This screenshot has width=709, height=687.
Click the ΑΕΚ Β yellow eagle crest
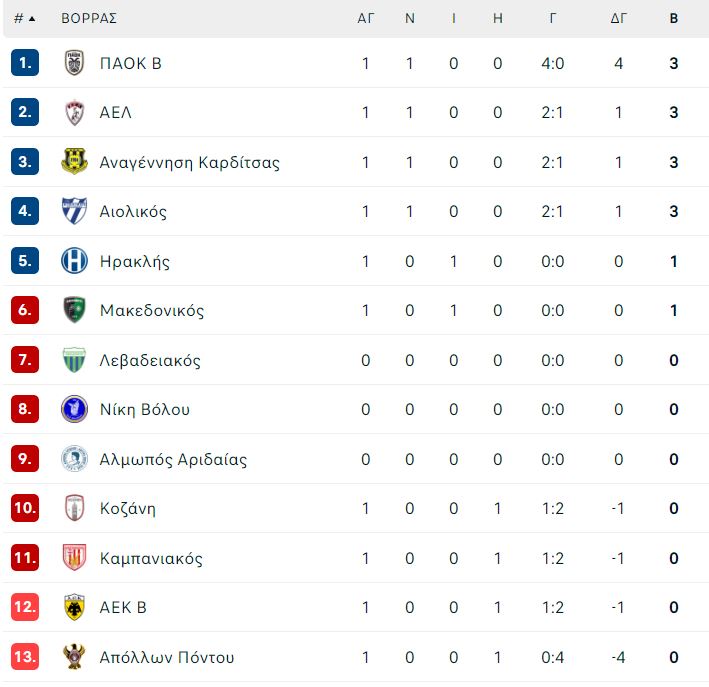tap(74, 607)
